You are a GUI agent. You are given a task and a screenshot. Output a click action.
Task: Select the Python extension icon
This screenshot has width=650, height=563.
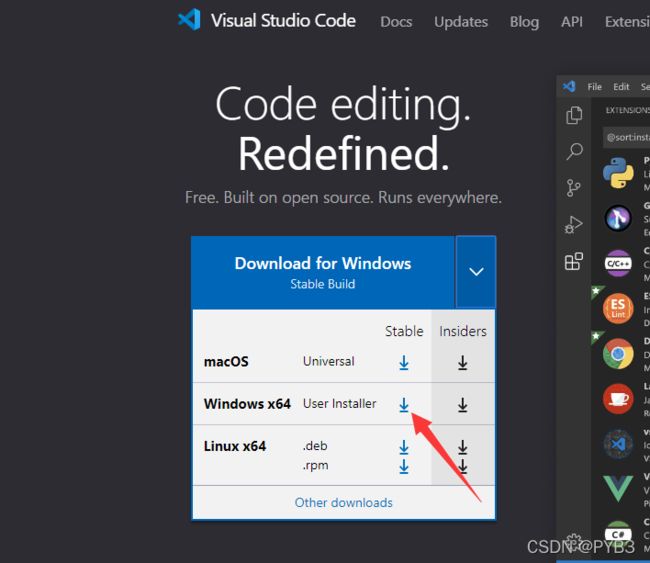click(618, 173)
